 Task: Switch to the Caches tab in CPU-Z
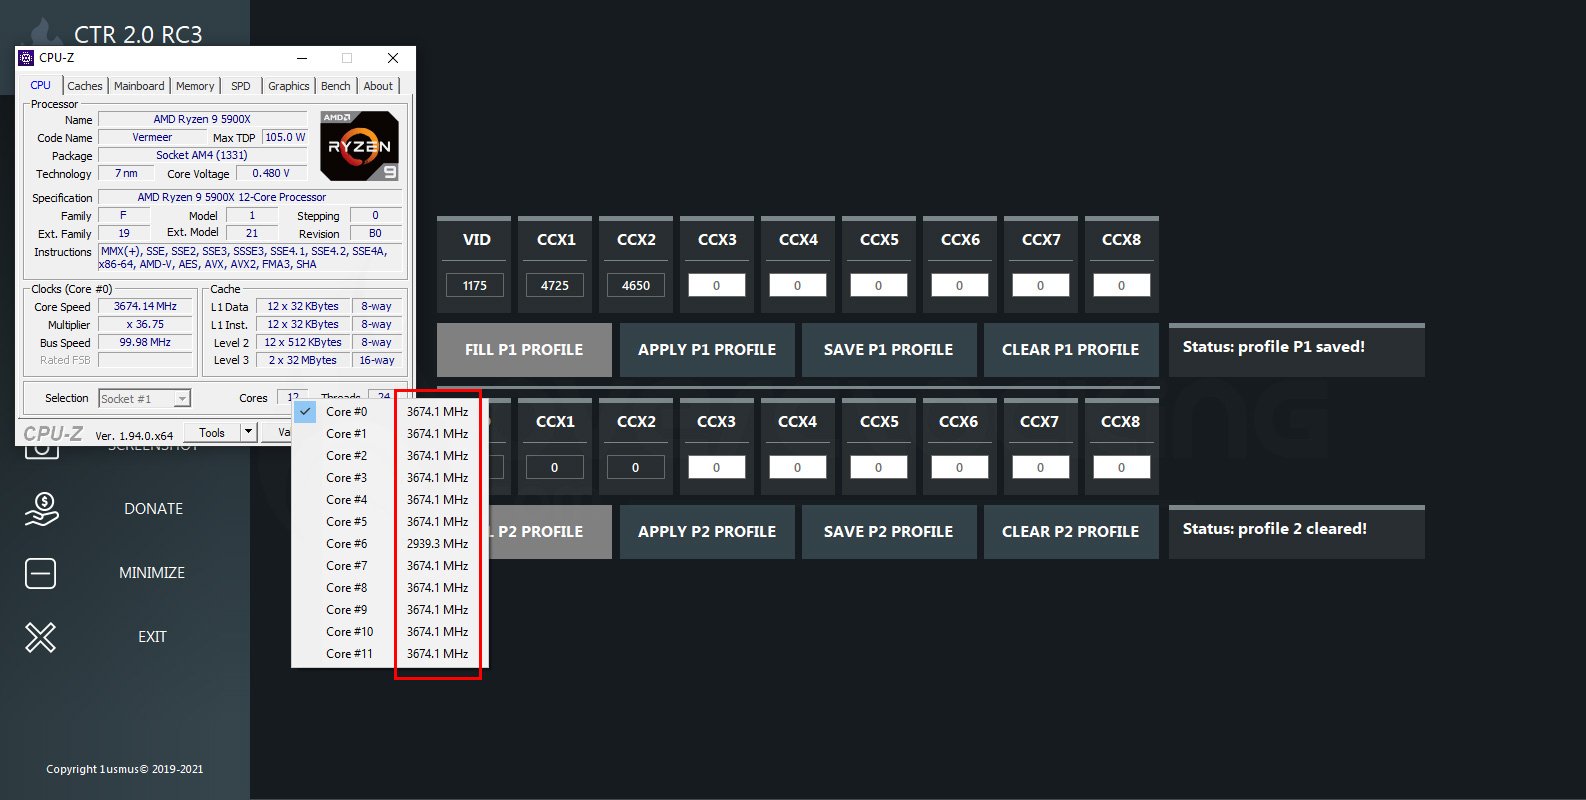pos(85,86)
